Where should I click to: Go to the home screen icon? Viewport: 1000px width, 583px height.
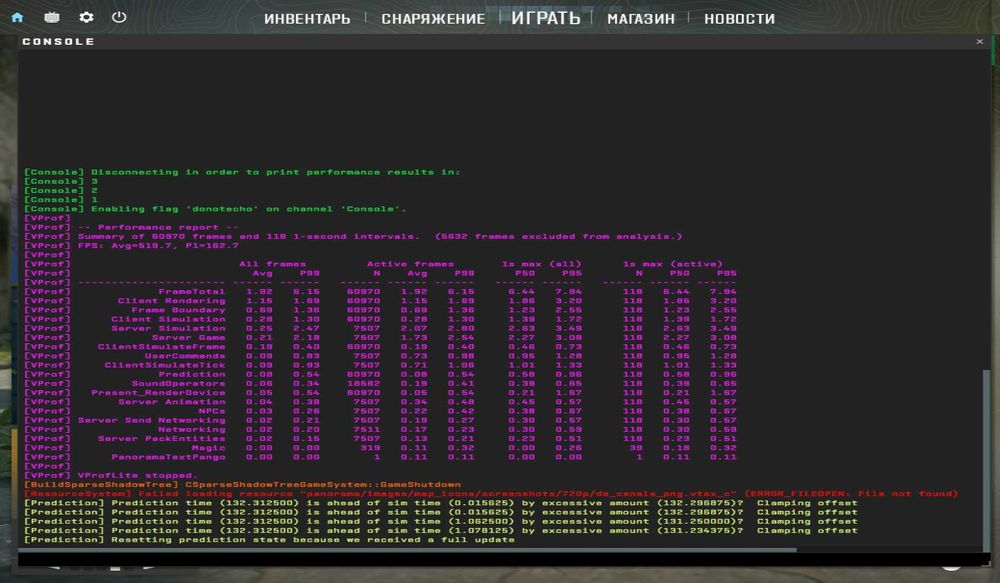coord(17,17)
